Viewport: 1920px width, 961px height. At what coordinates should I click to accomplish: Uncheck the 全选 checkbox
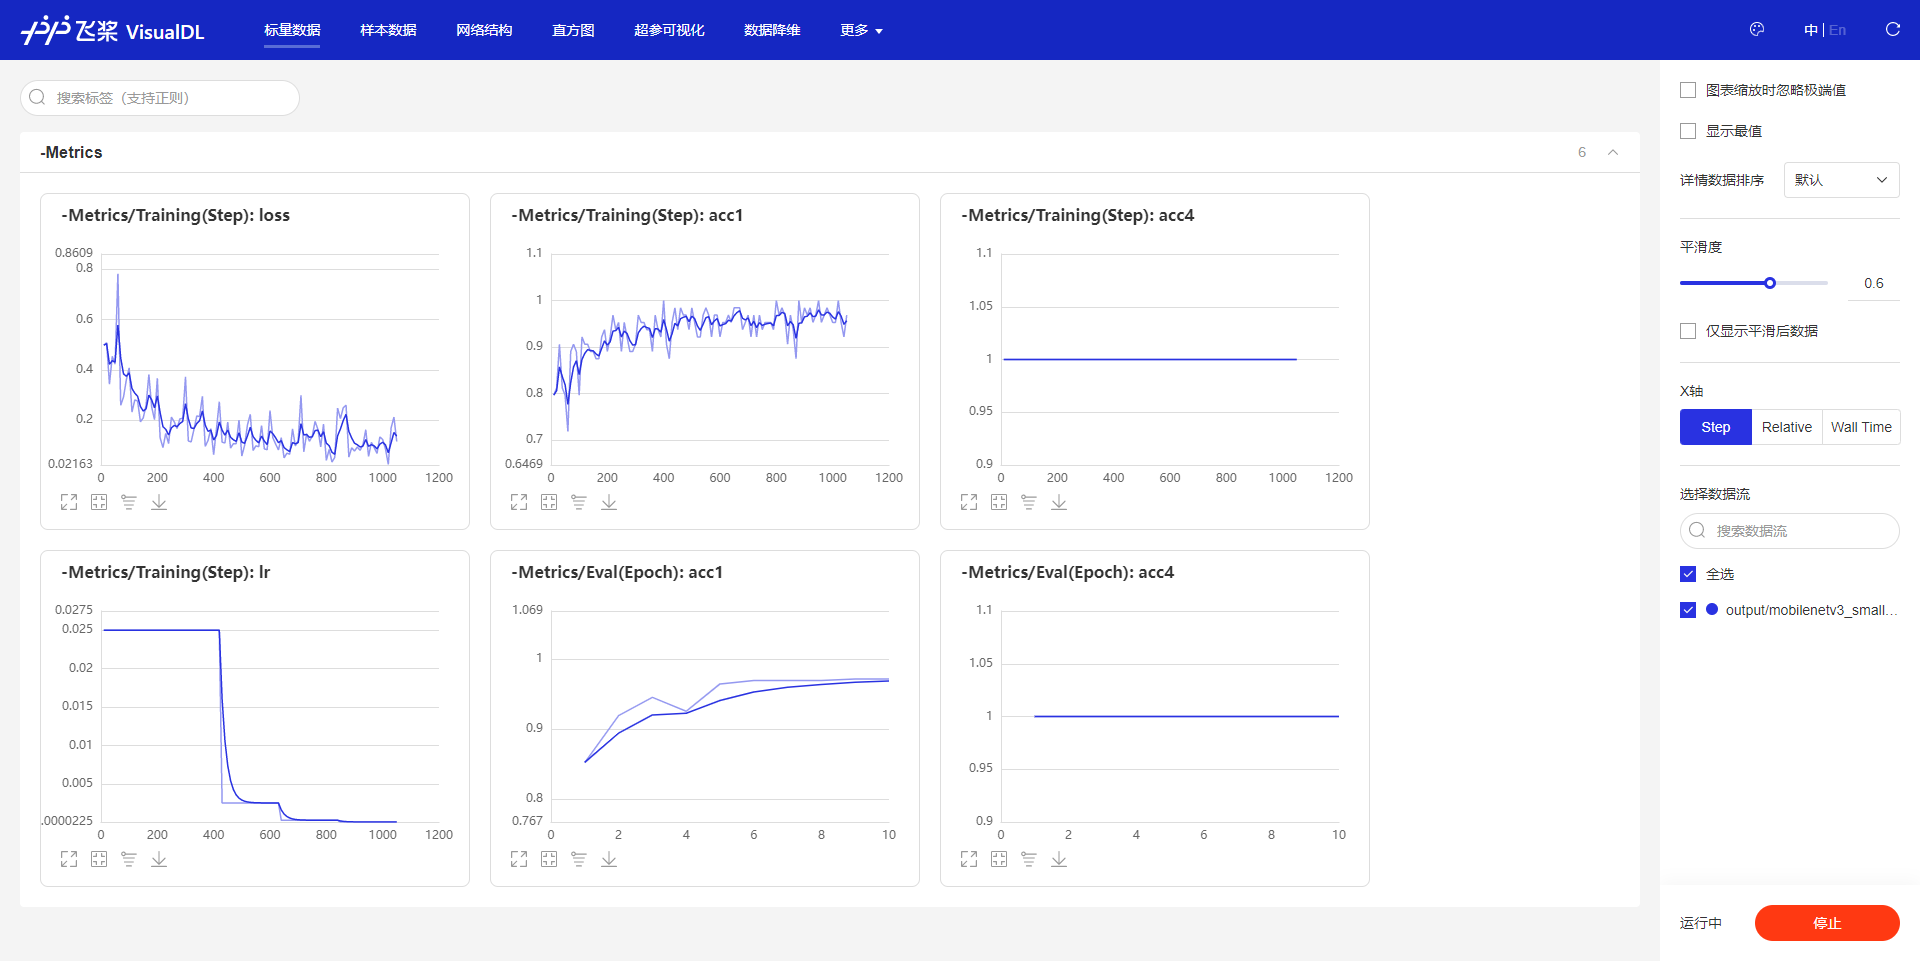(1688, 574)
